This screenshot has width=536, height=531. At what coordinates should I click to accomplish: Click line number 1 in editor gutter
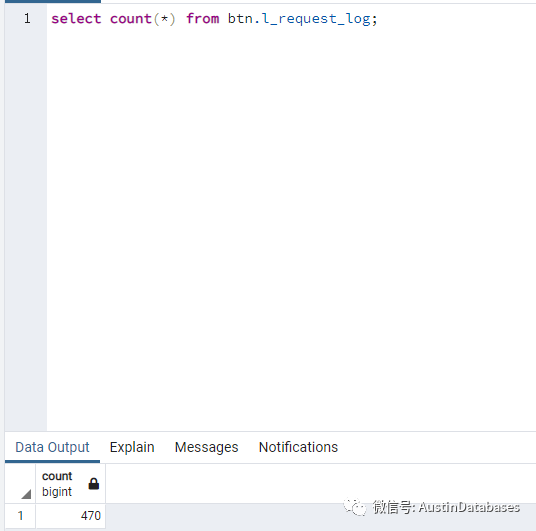coord(27,18)
